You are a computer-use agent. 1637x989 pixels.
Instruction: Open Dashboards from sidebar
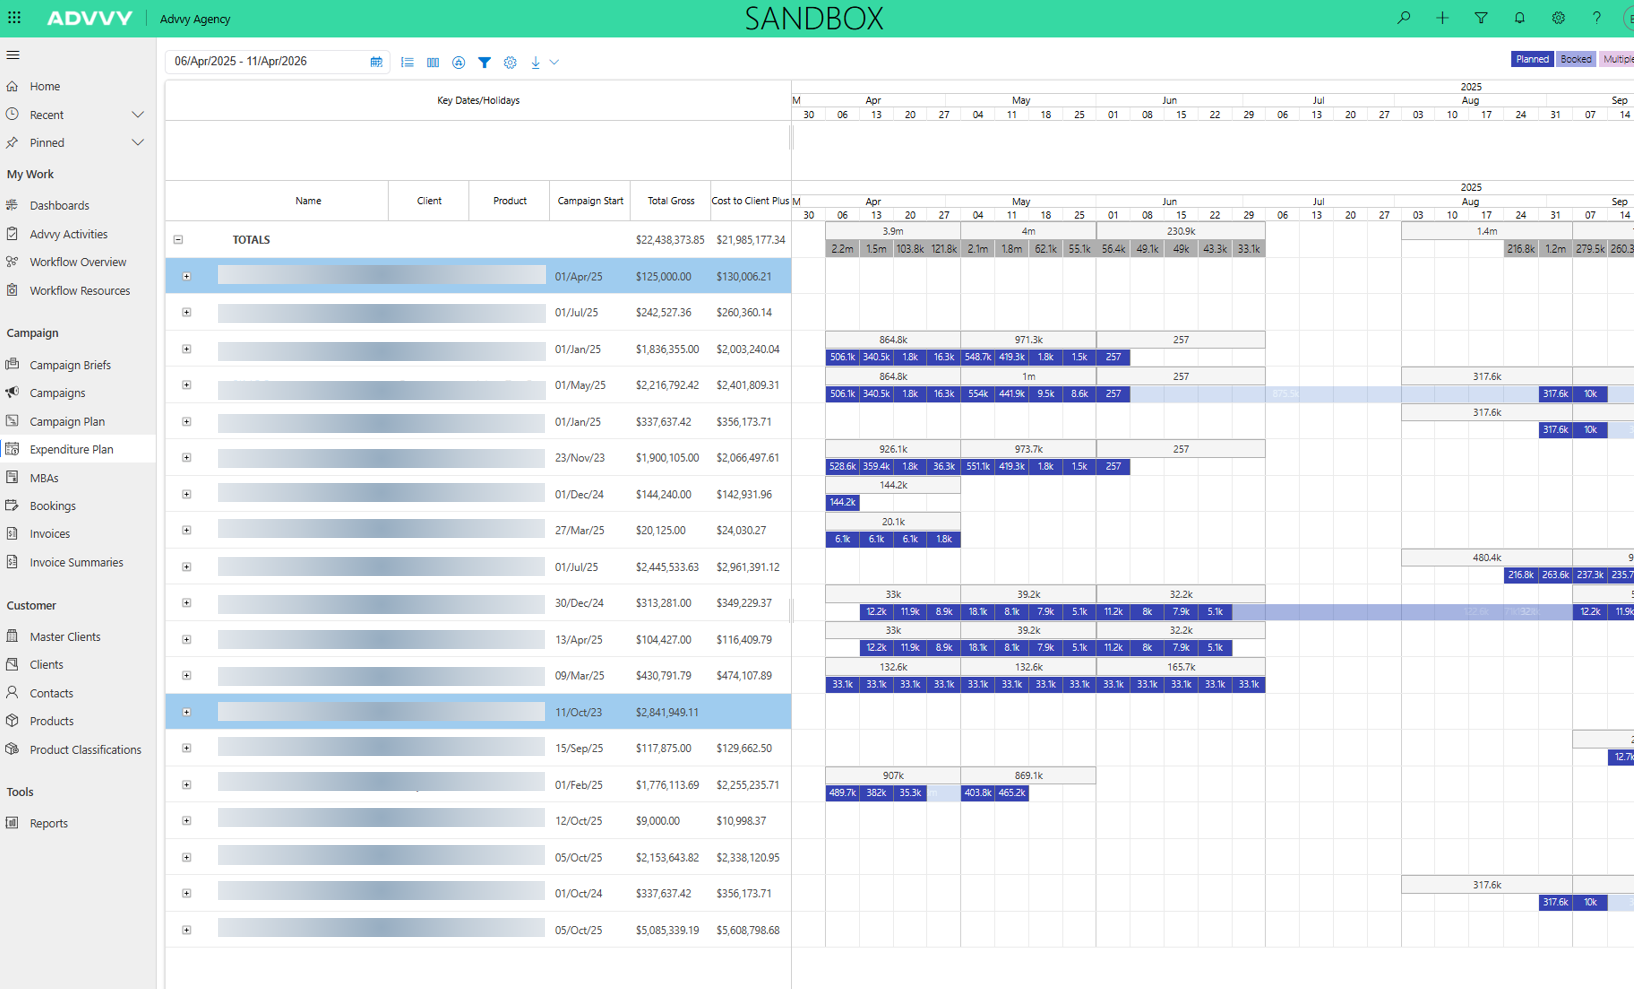tap(59, 206)
